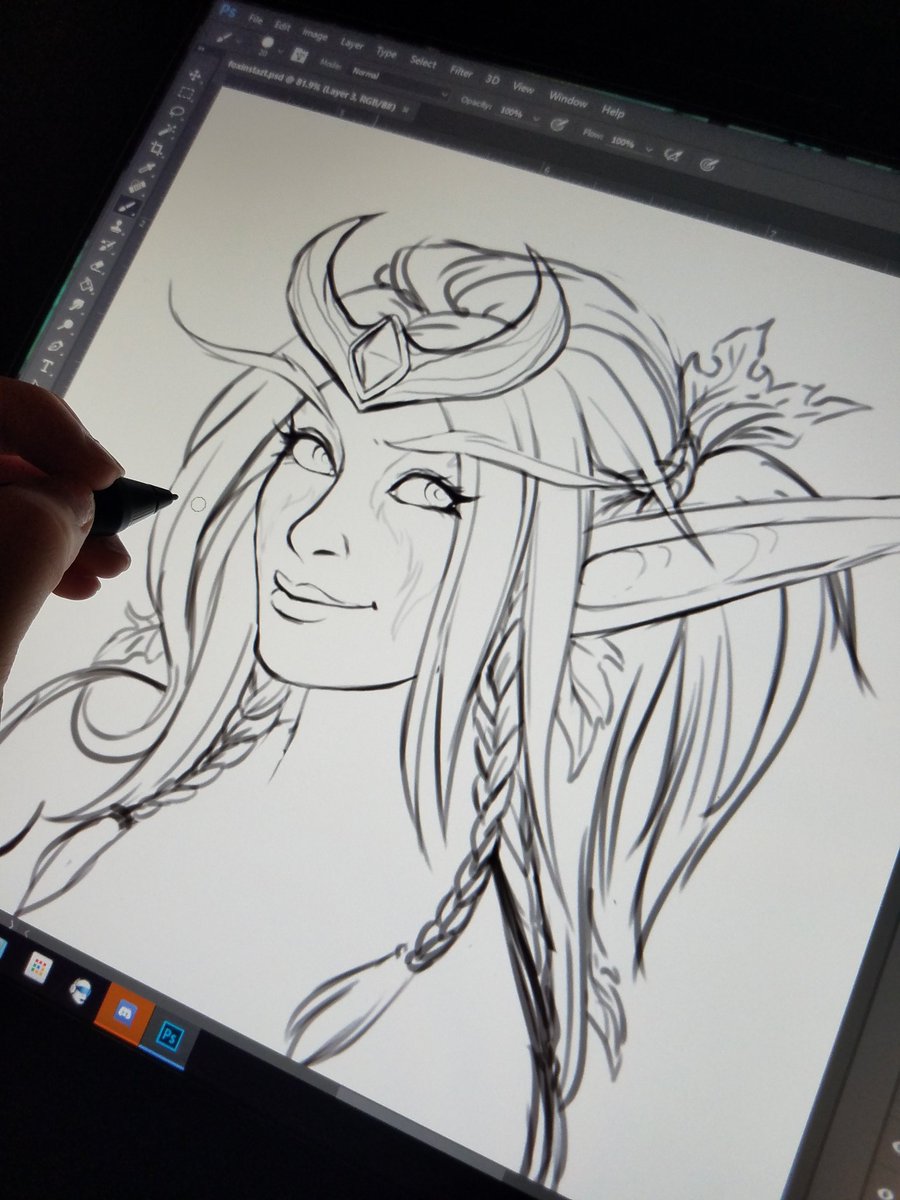The width and height of the screenshot is (900, 1200).
Task: Expand the Opacity 100% dropdown arrow
Action: pyautogui.click(x=536, y=119)
